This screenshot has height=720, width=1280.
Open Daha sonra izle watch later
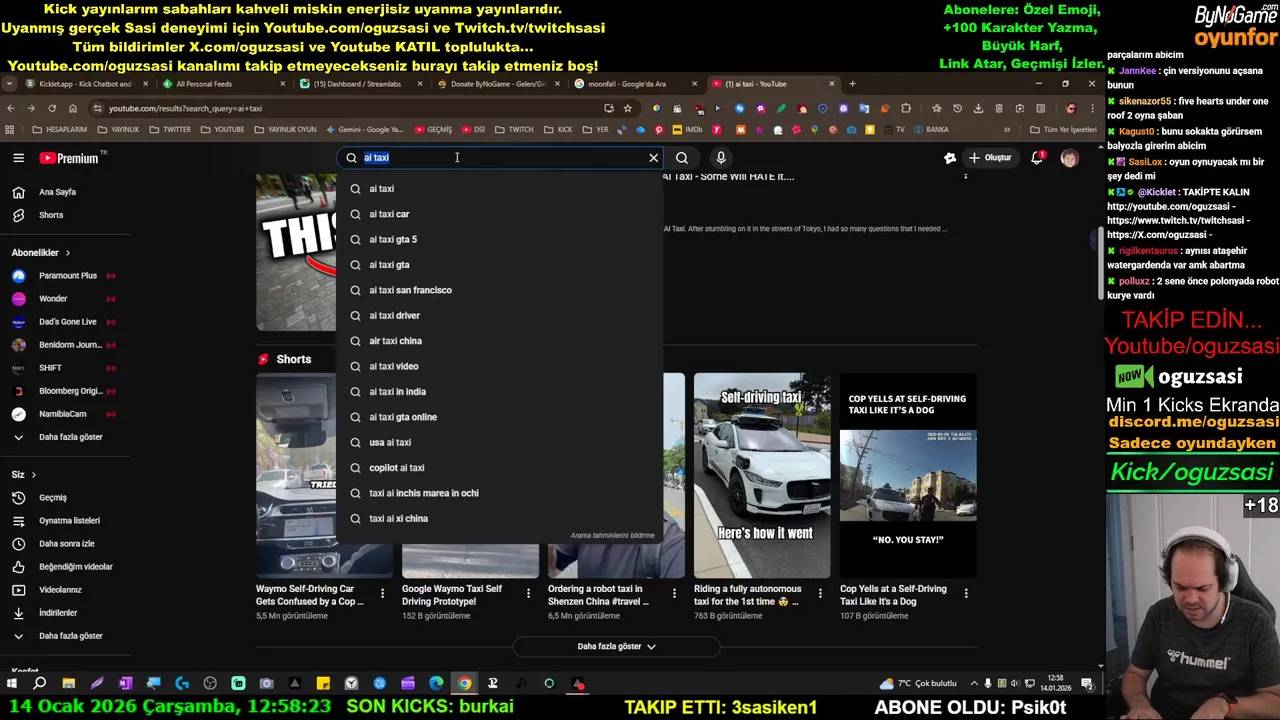coord(66,544)
